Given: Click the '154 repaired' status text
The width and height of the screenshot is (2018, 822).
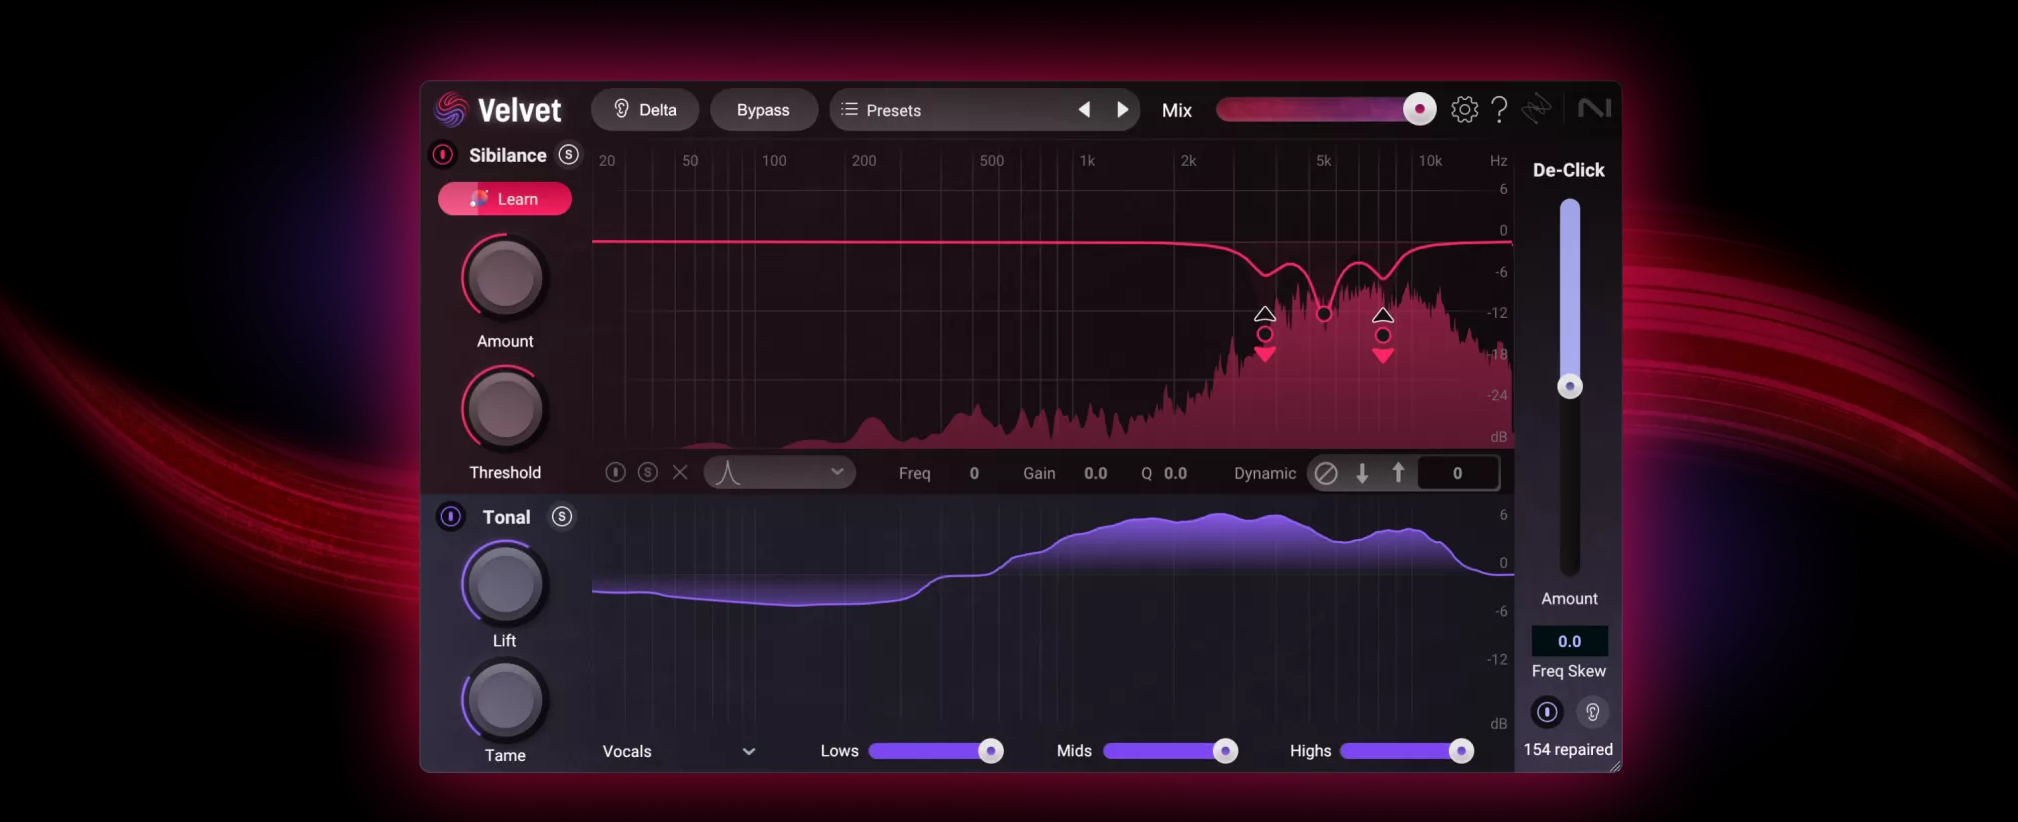Looking at the screenshot, I should pos(1568,749).
